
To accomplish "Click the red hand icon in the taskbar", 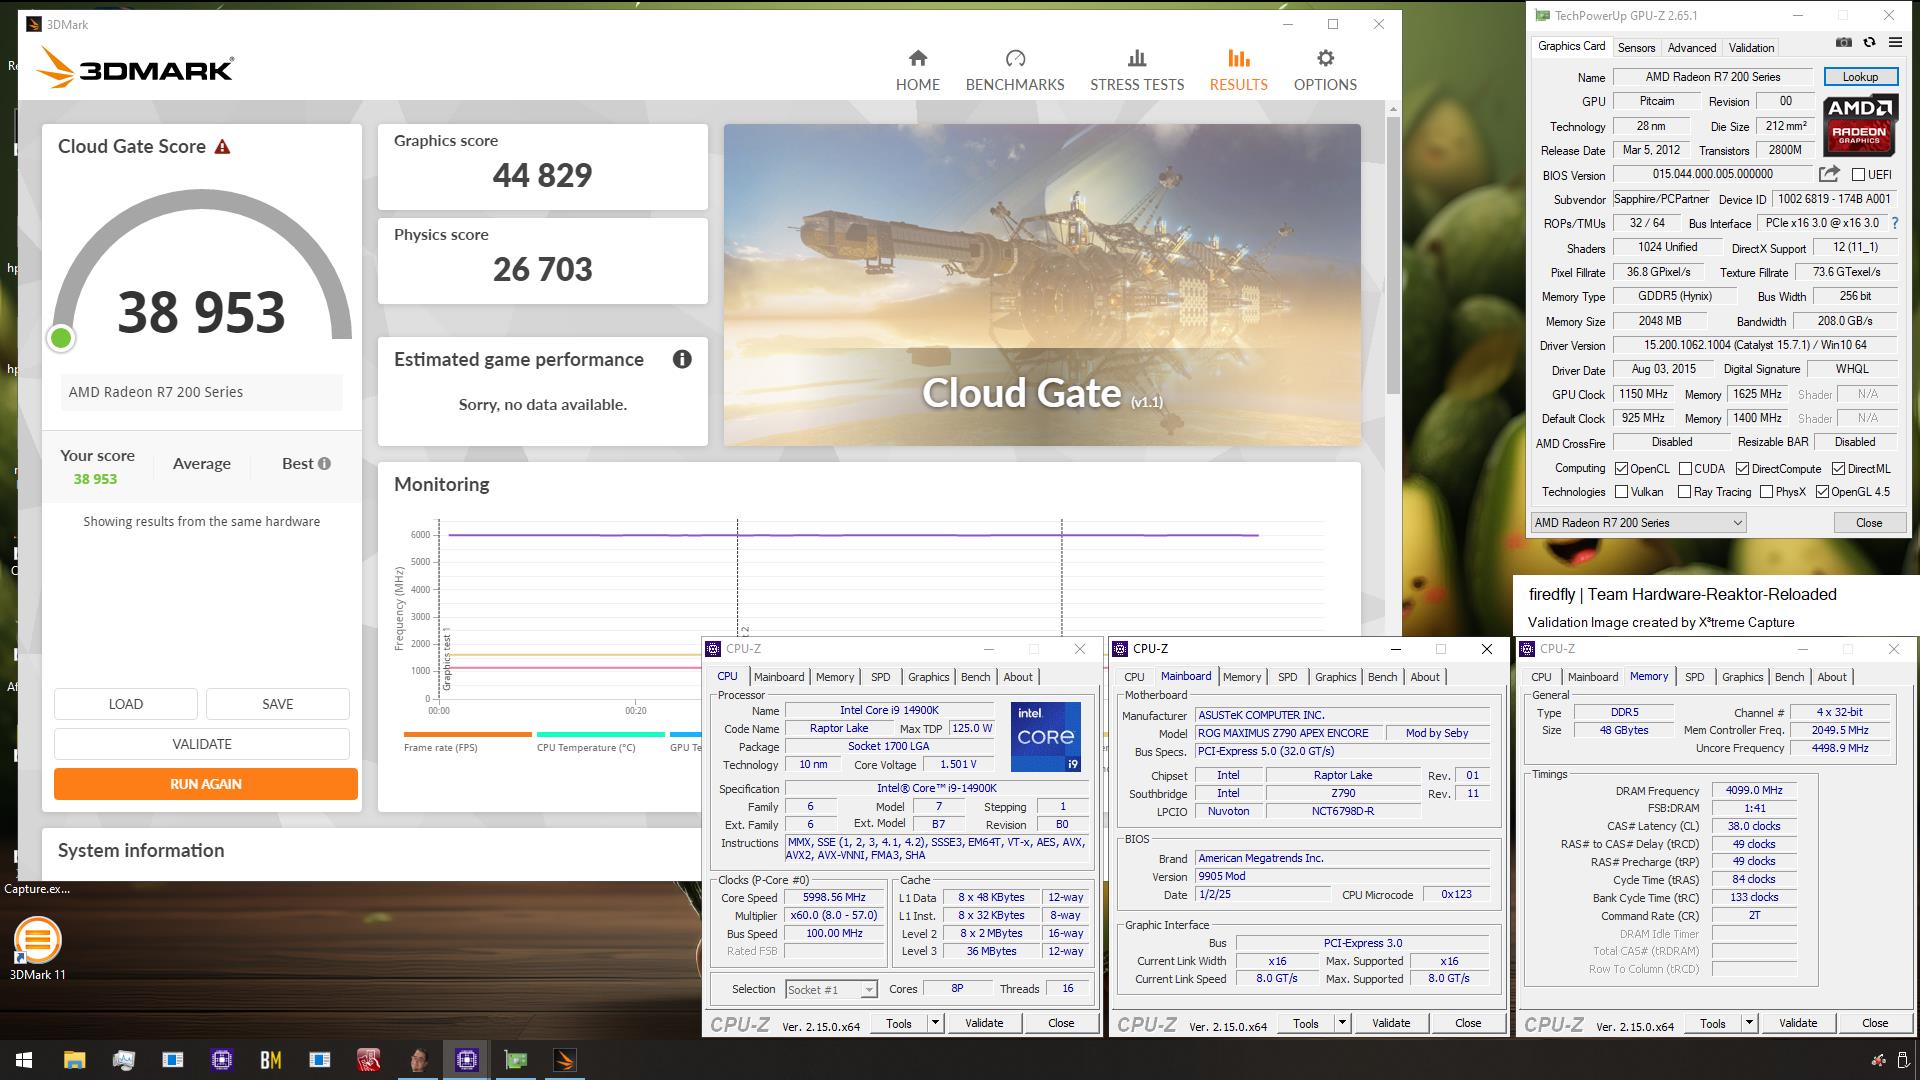I will (368, 1060).
